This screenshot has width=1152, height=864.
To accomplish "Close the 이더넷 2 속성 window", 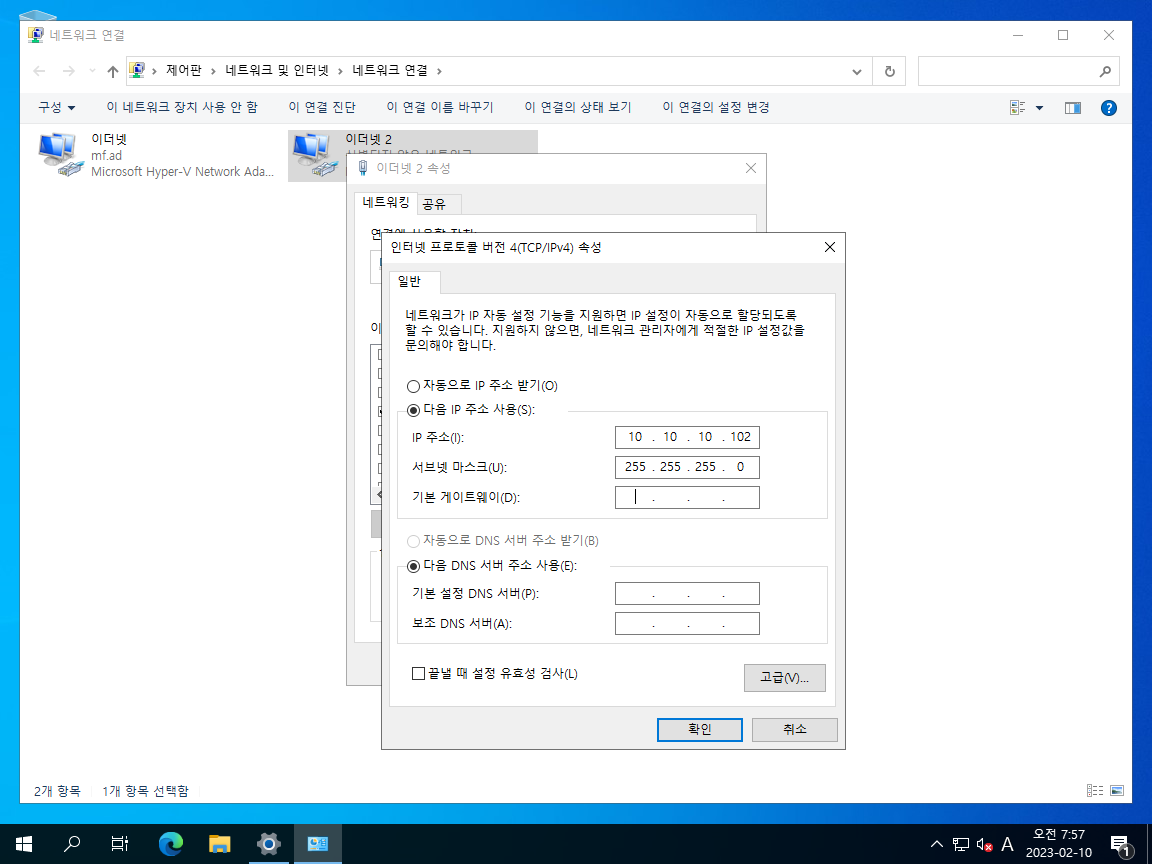I will (x=751, y=168).
